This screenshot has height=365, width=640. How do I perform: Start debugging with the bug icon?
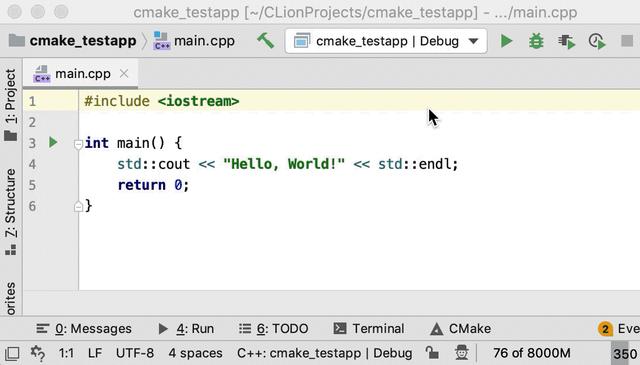point(536,41)
